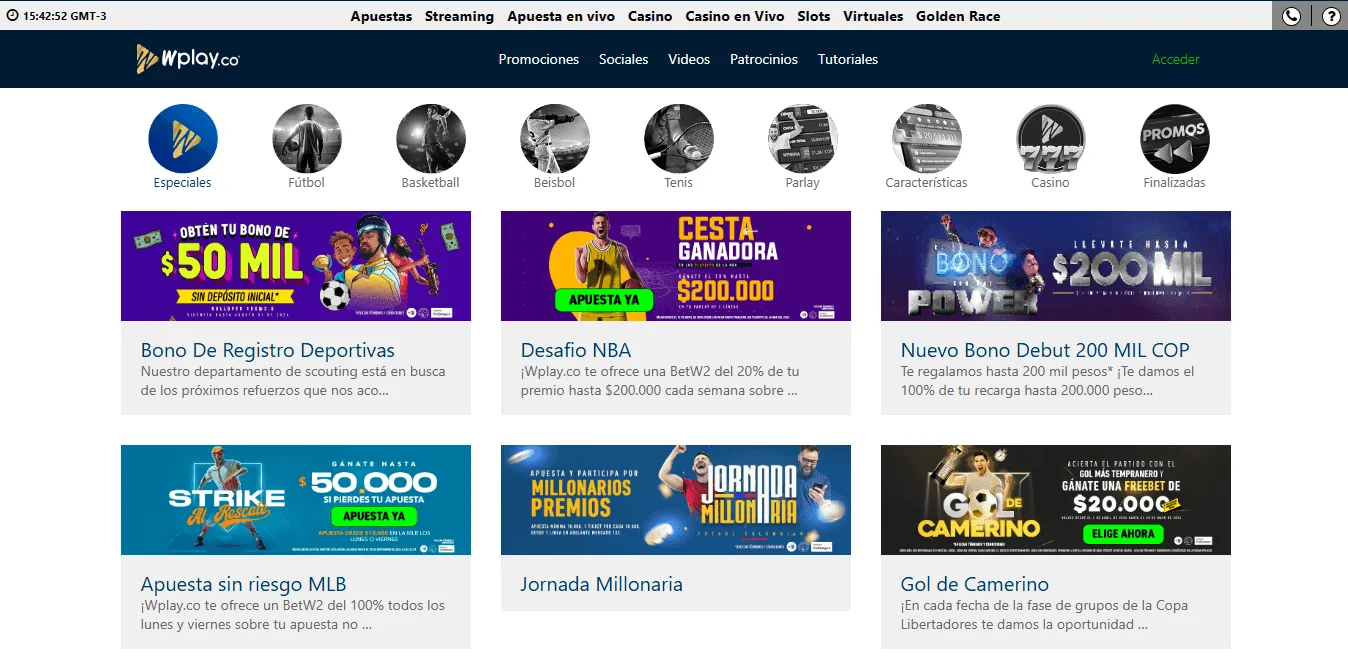This screenshot has width=1348, height=659.
Task: Open Nuevo Bono Debut 200 MIL COP
Action: pos(1045,350)
